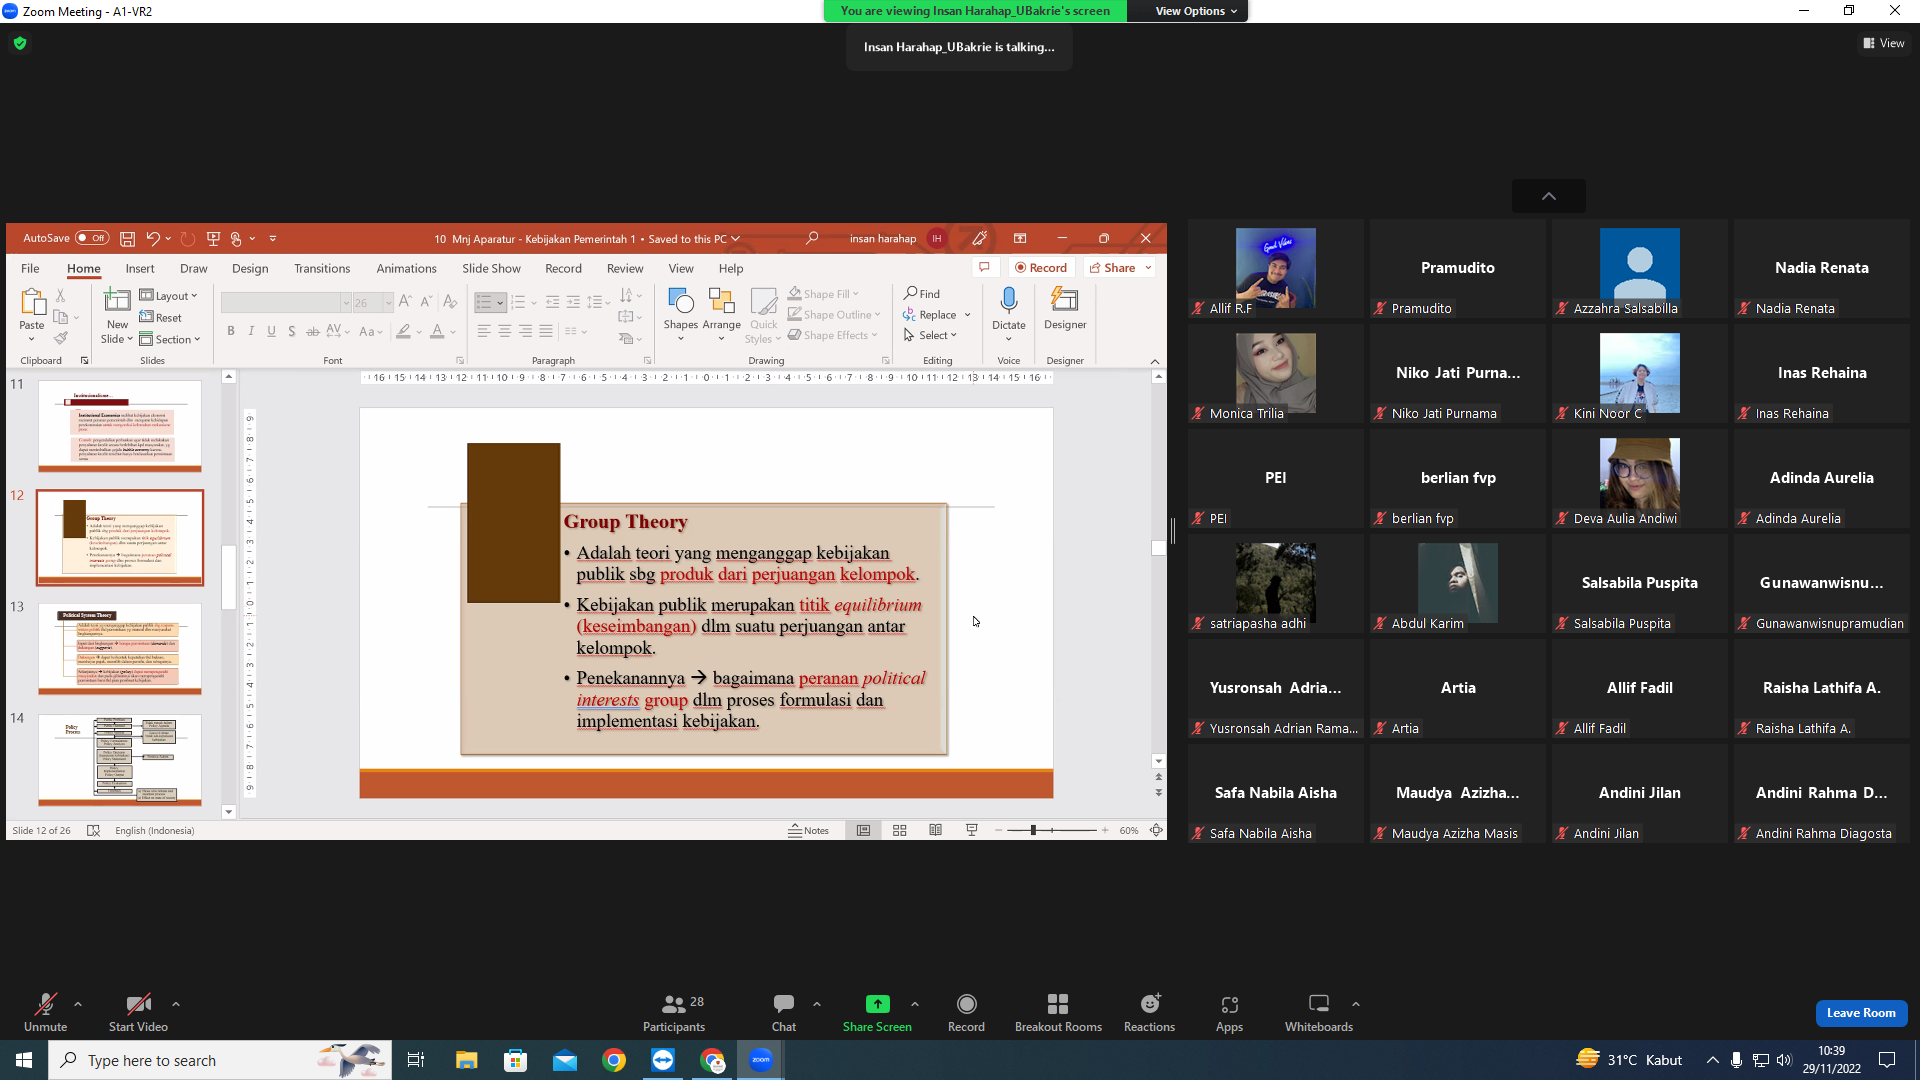Click the Undo icon in PowerPoint

coord(153,239)
